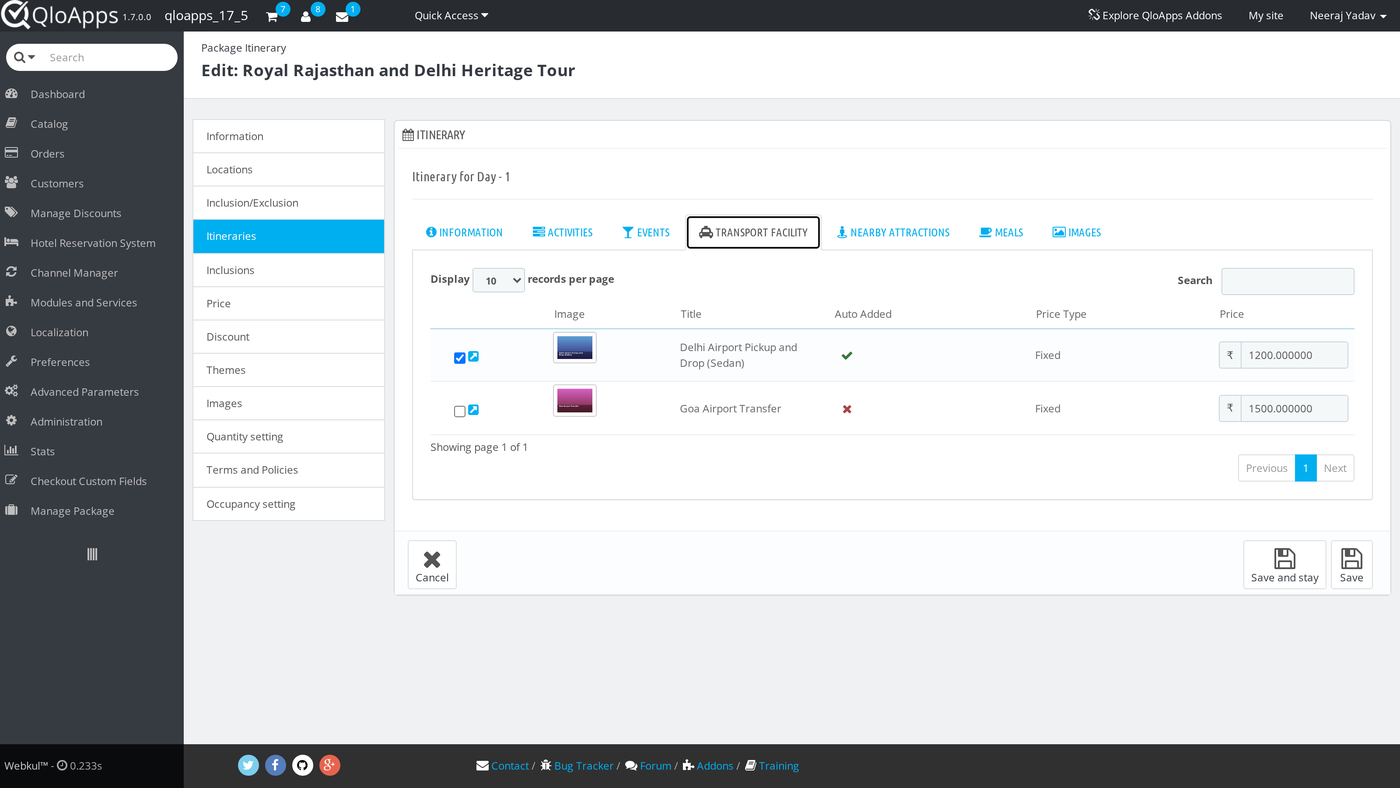This screenshot has width=1400, height=788.
Task: Open the My site link
Action: pos(1266,16)
